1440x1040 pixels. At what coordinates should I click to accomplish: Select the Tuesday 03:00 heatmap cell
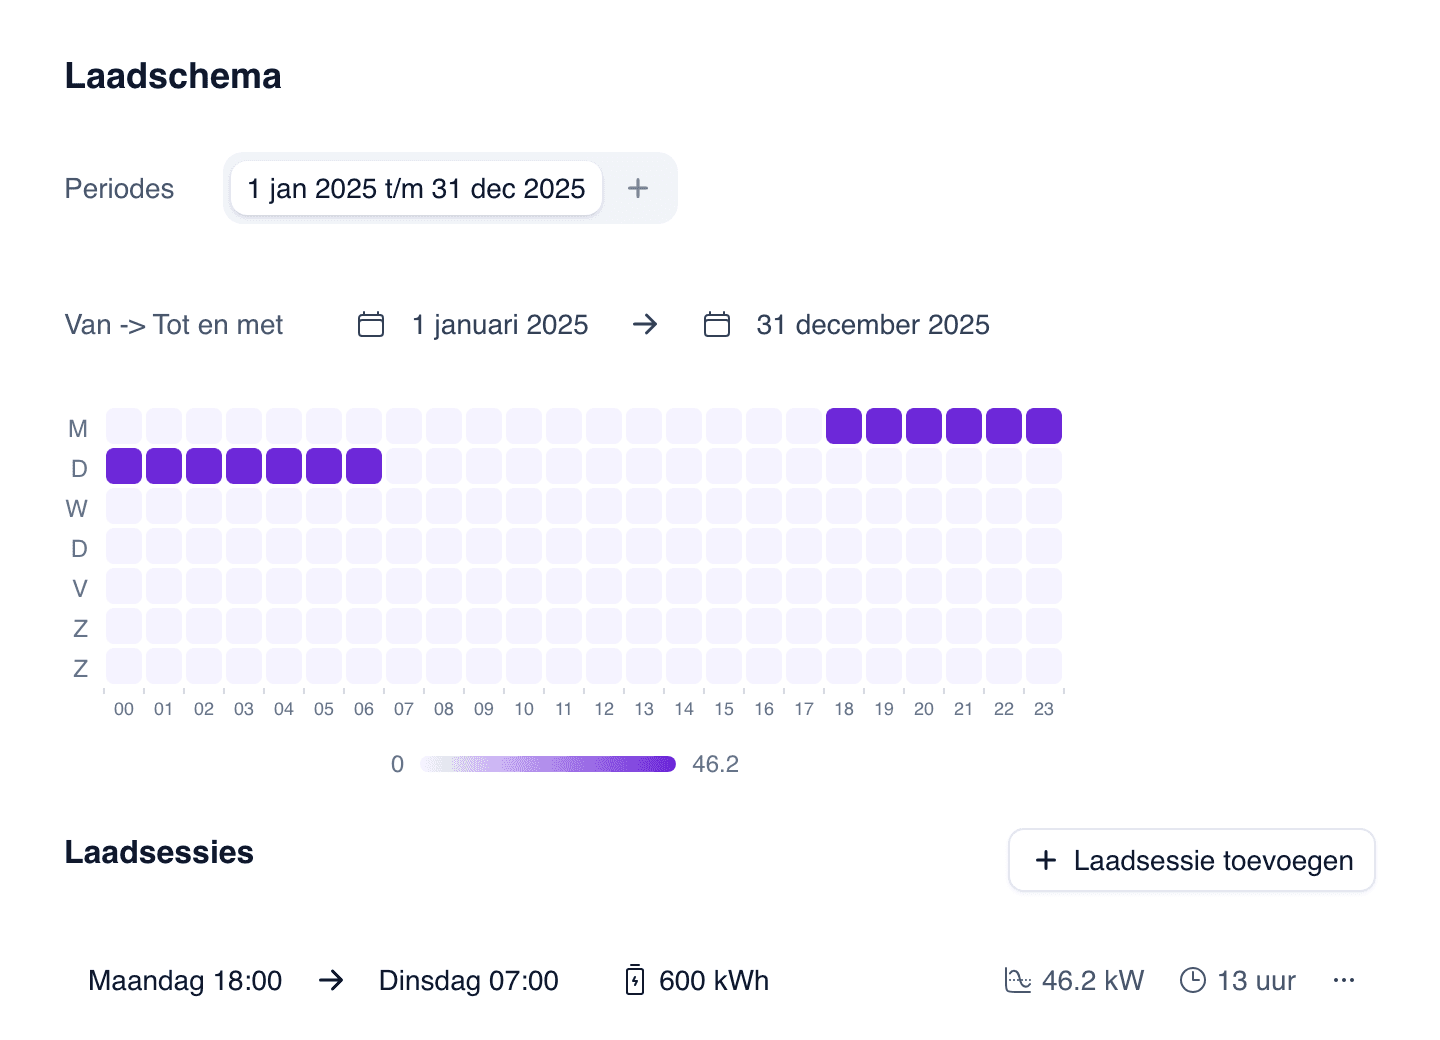(244, 466)
